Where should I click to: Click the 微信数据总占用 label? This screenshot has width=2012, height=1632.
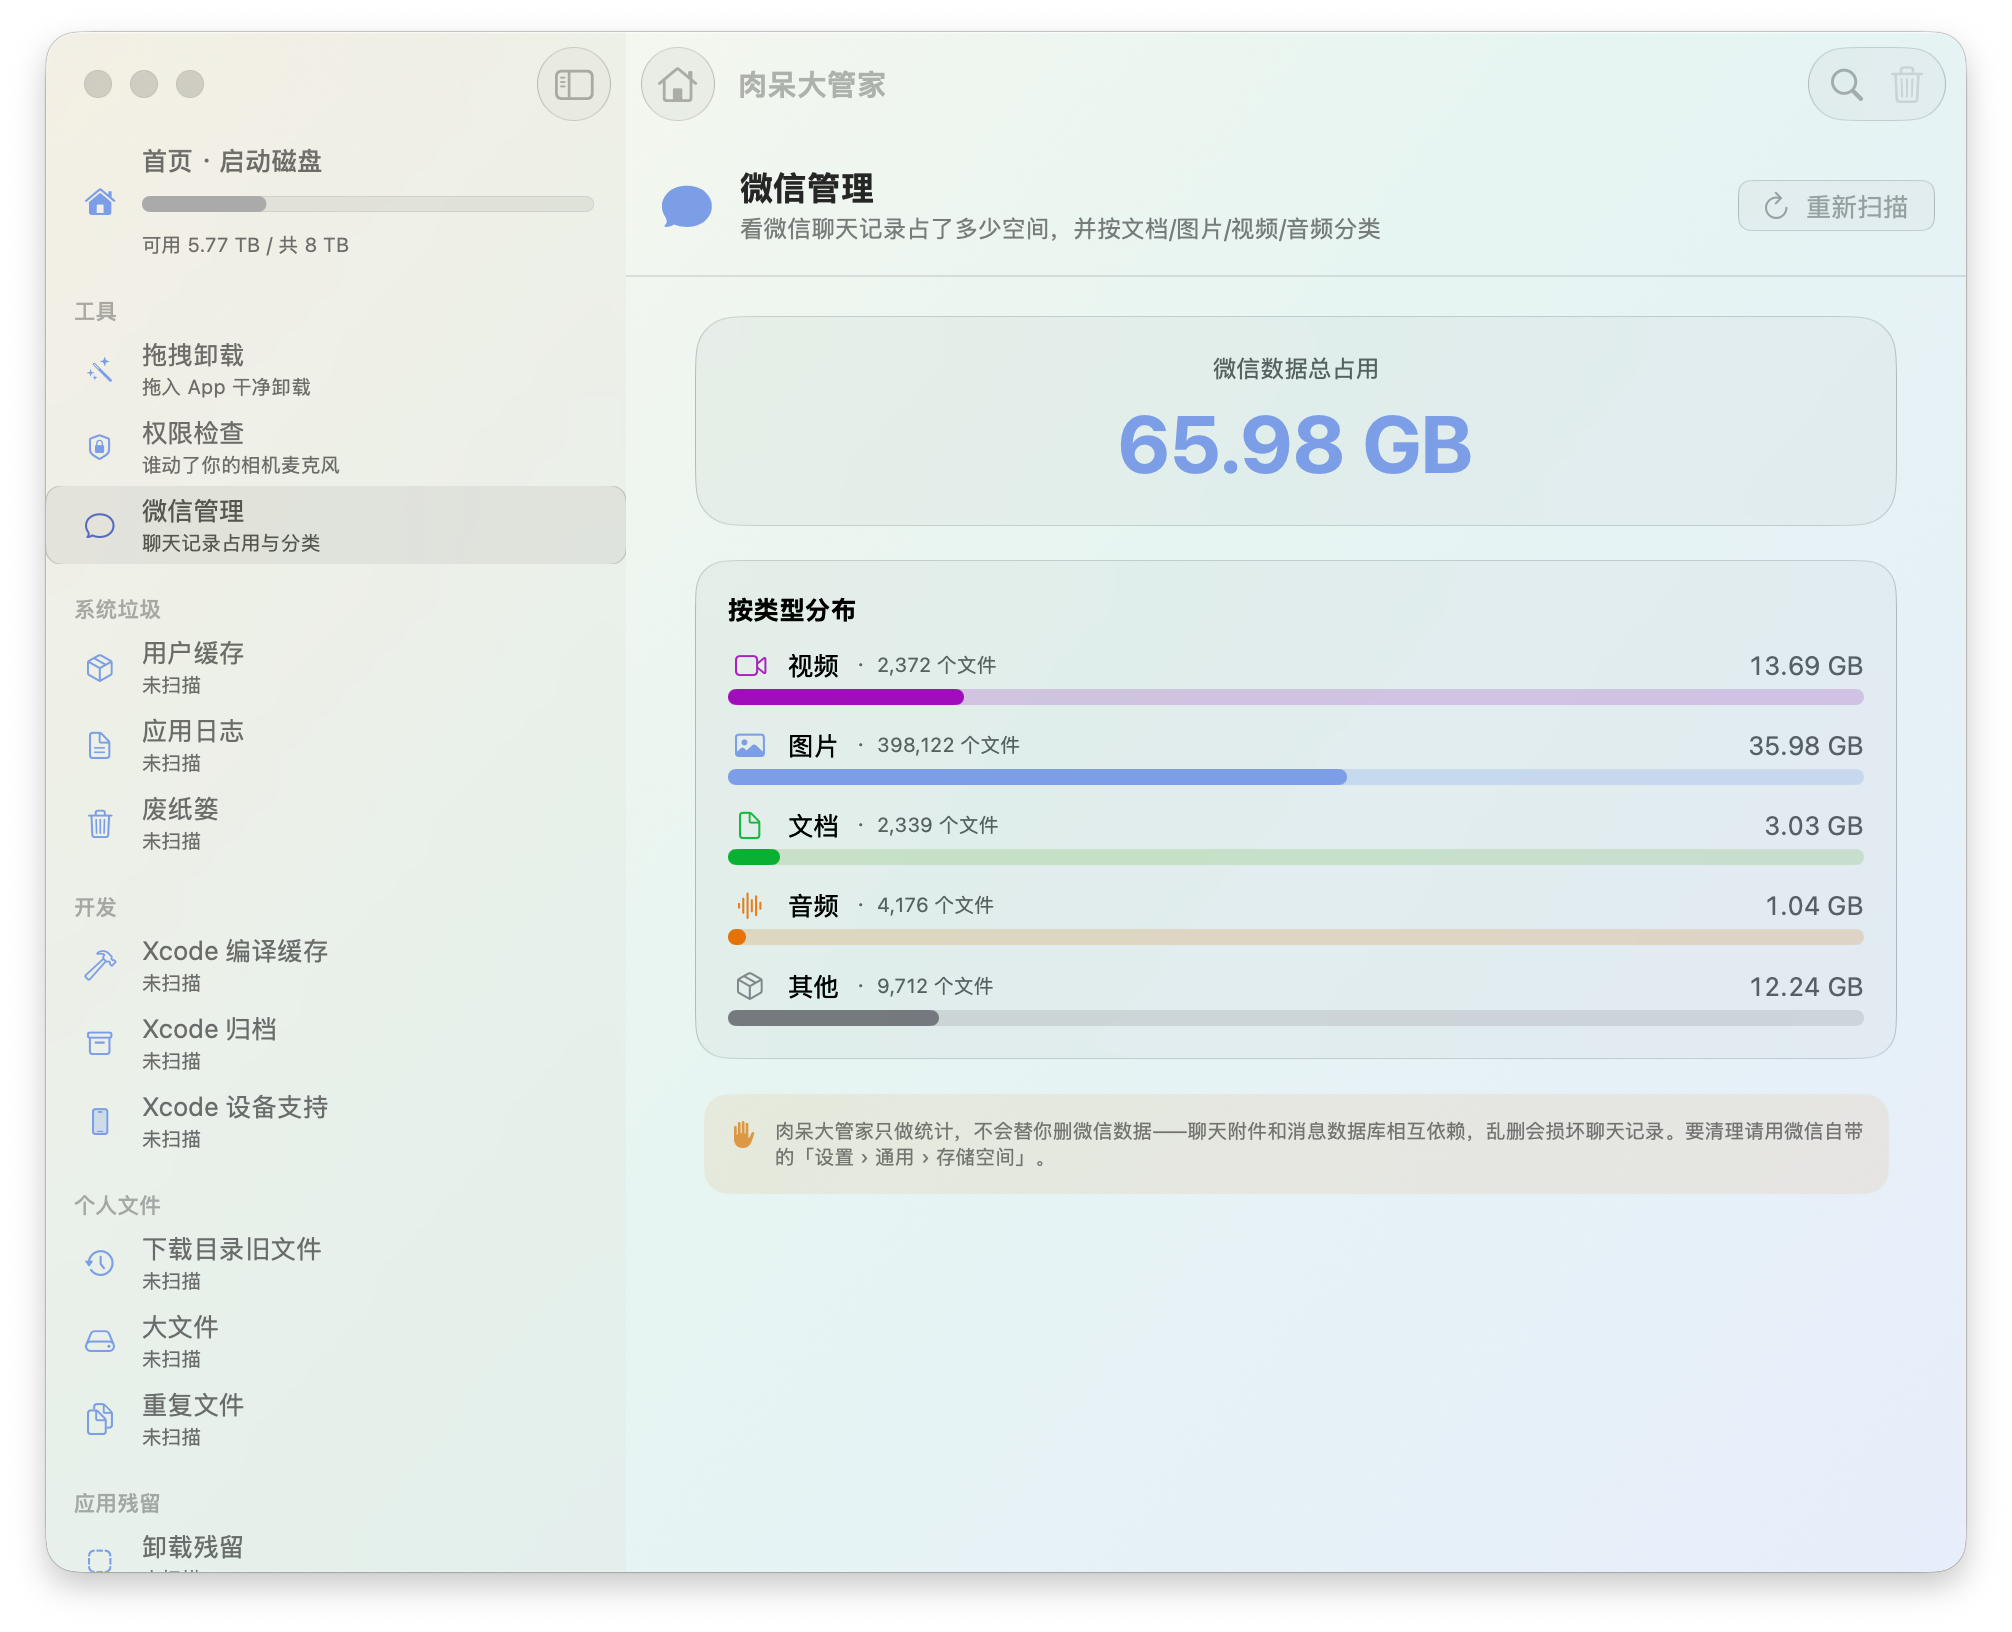click(x=1295, y=369)
